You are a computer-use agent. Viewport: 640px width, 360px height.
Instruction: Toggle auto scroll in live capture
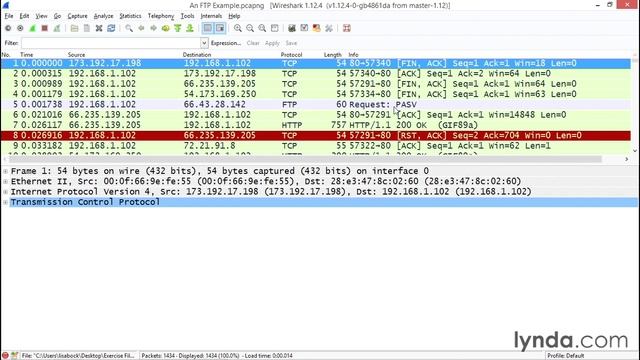pos(220,28)
